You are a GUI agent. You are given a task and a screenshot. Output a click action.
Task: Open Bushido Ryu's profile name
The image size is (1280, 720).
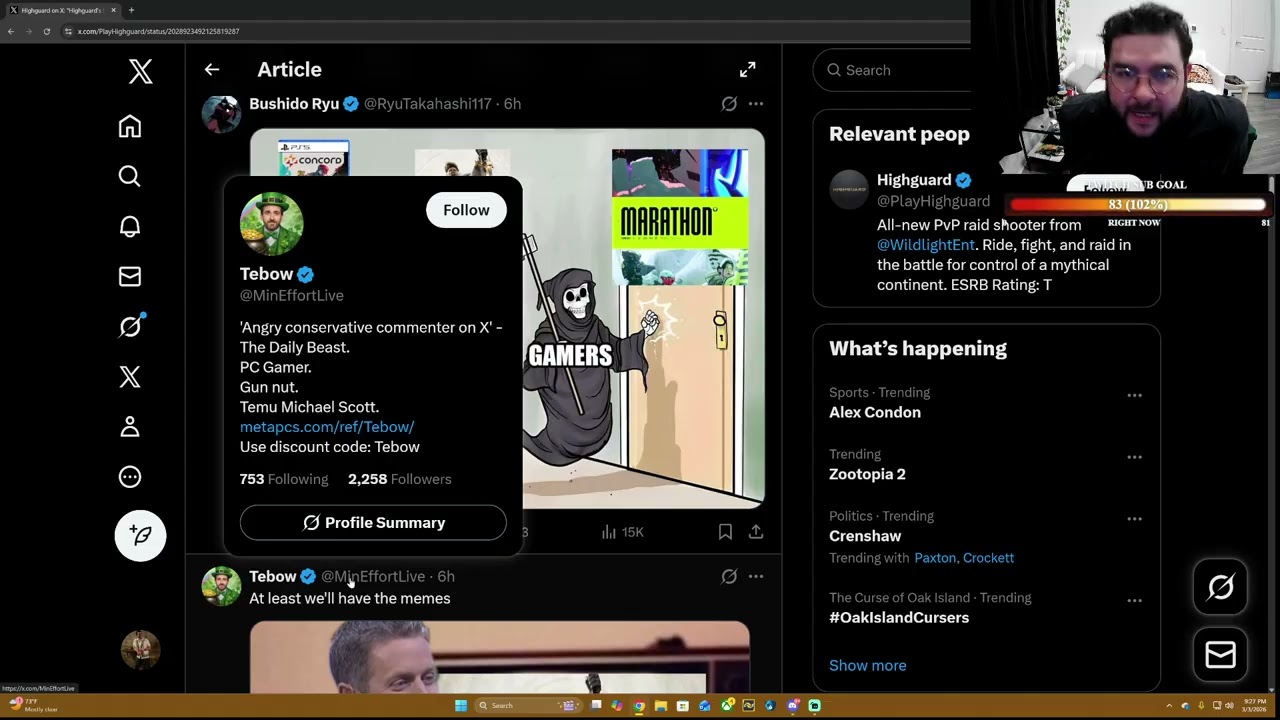(x=294, y=104)
